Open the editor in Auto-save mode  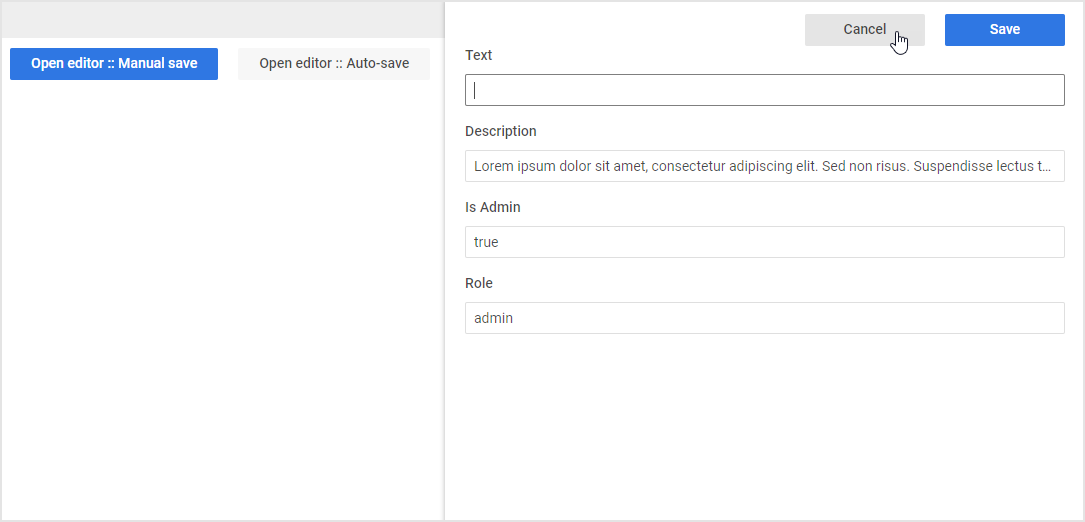click(334, 64)
